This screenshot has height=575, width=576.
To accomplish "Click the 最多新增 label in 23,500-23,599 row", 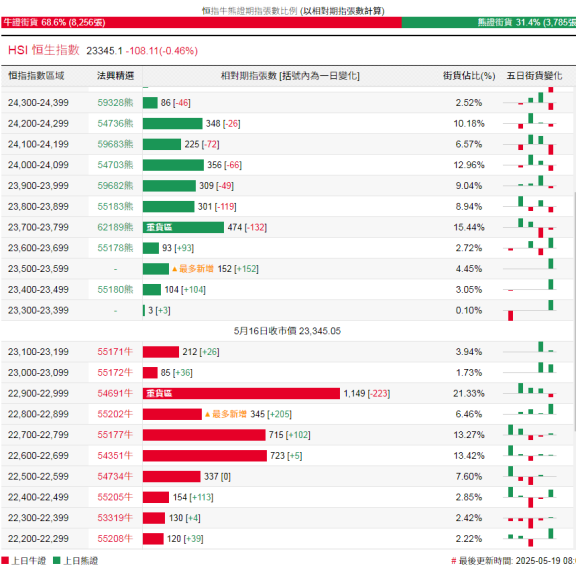I will (x=193, y=269).
